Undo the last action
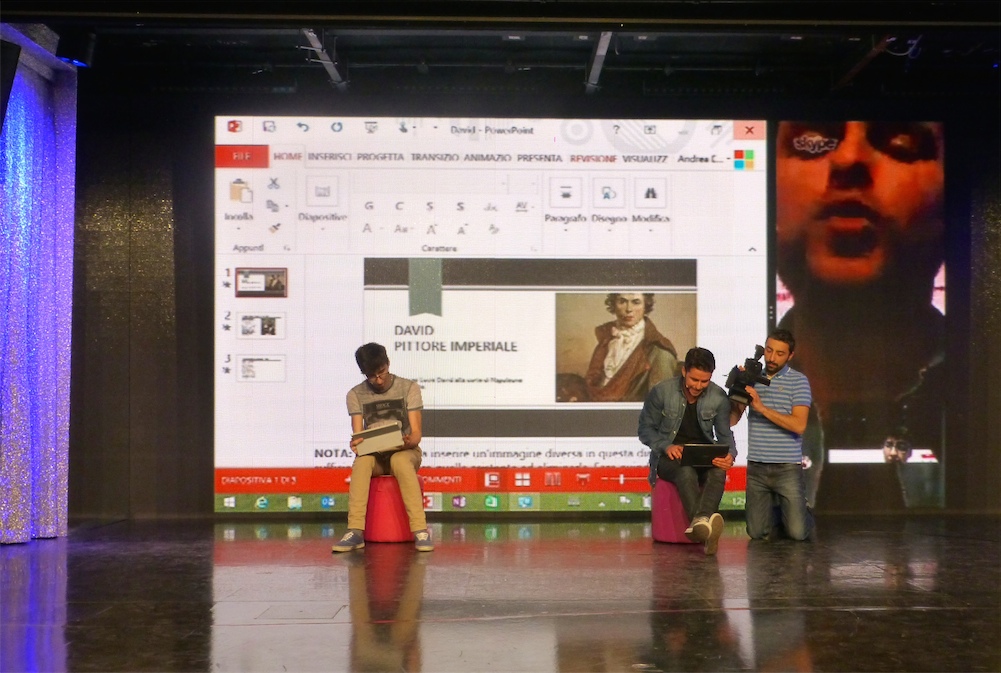 pyautogui.click(x=303, y=127)
